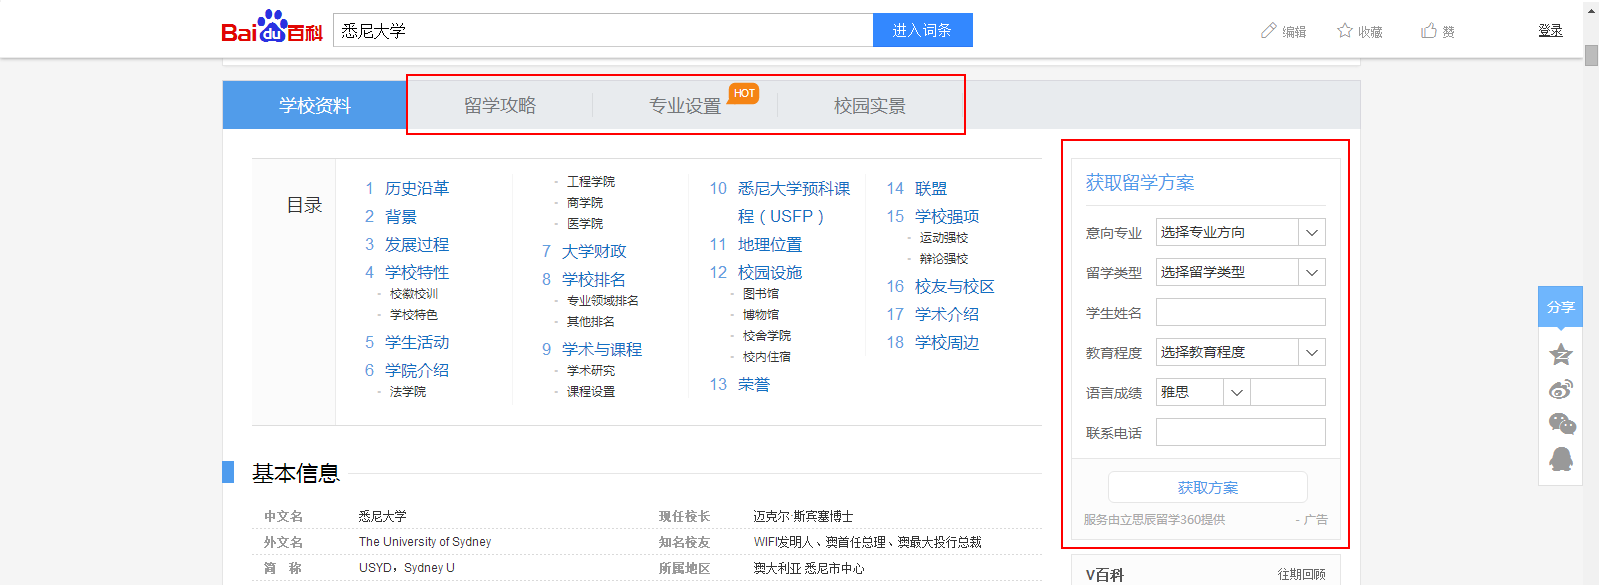
Task: Click the search box containing 悉尼大学
Action: [x=603, y=30]
